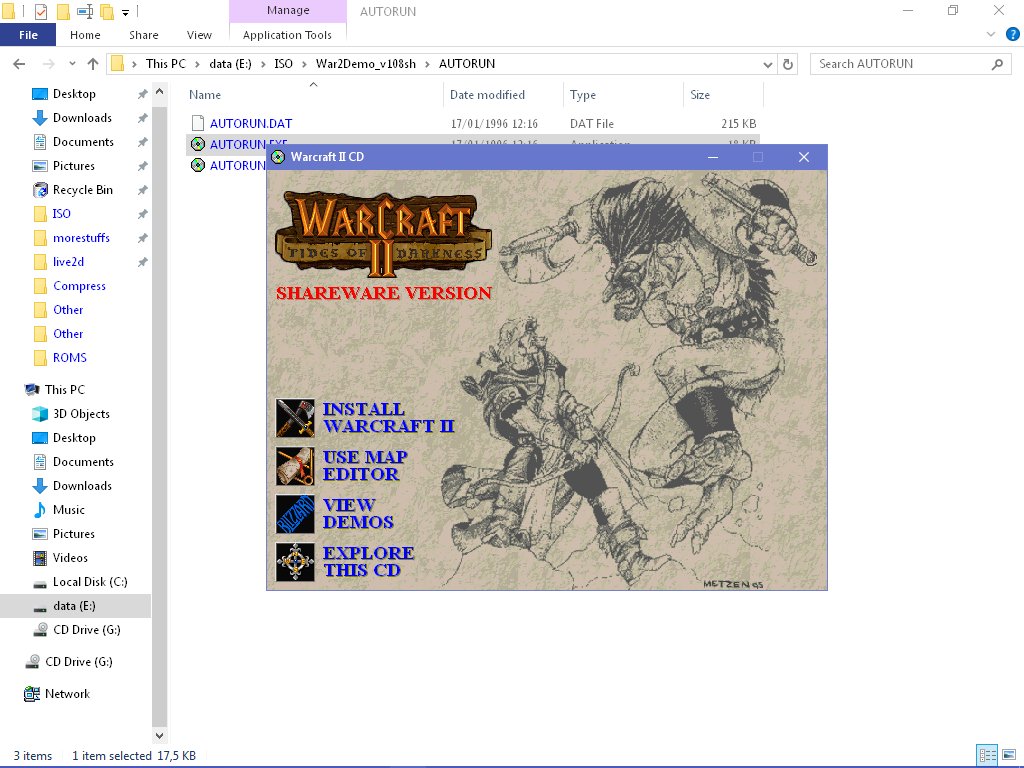Screen dimensions: 1024x768
Task: Select This PC in navigation pane
Action: click(64, 390)
